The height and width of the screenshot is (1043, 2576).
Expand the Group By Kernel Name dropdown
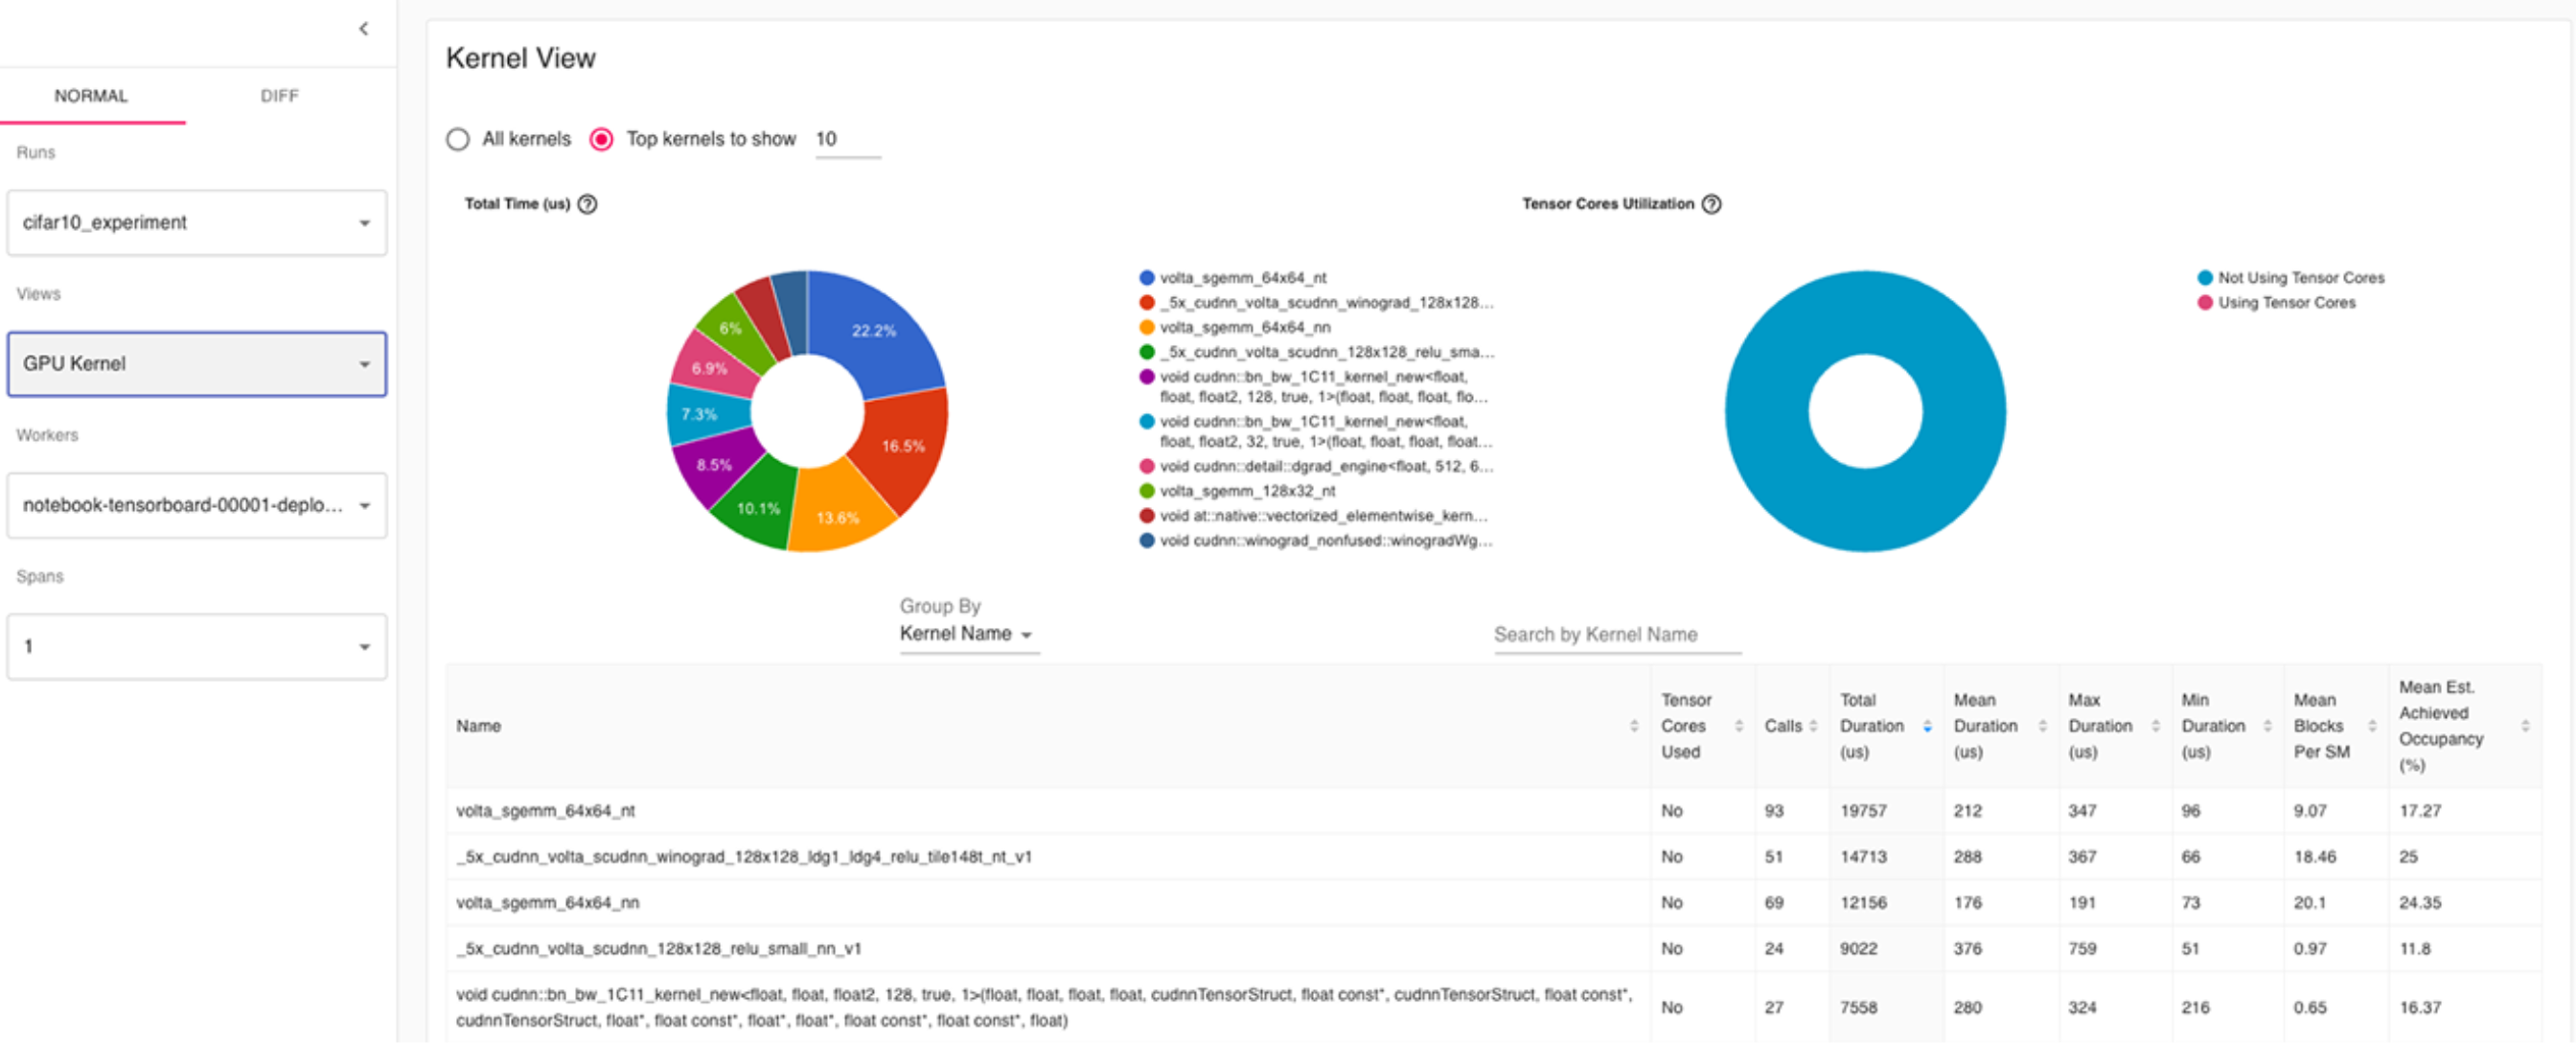pyautogui.click(x=966, y=634)
